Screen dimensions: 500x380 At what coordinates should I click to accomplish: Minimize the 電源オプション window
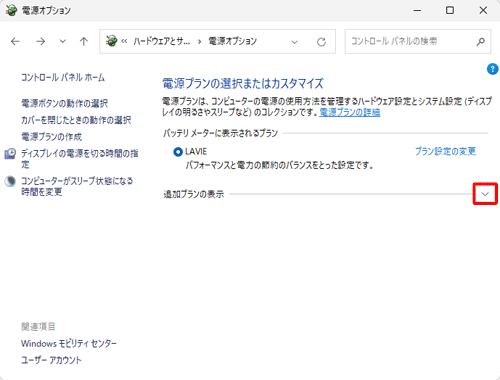click(x=417, y=10)
